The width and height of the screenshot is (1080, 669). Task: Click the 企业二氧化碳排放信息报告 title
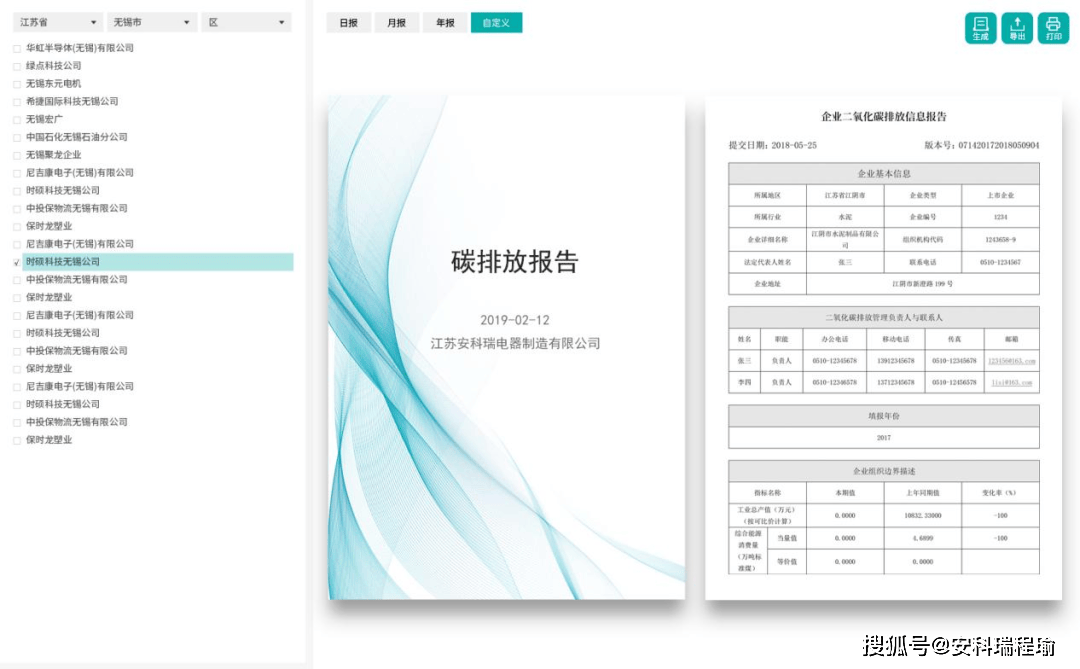(x=884, y=116)
